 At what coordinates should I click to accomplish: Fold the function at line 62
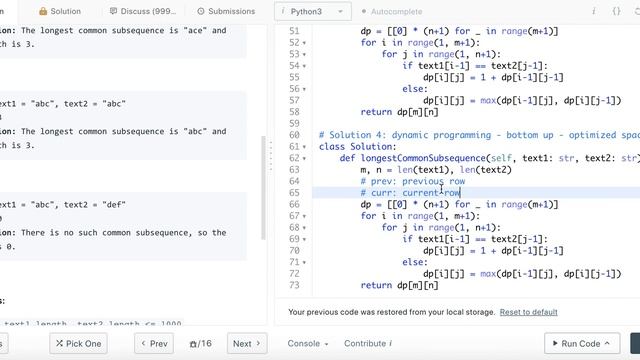[304, 158]
